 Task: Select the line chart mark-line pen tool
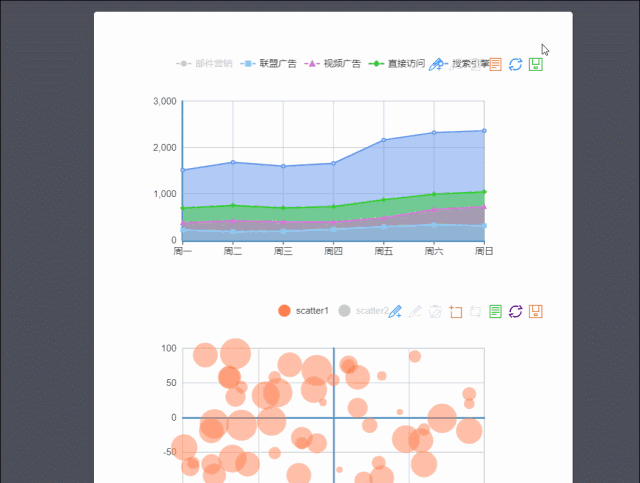coord(436,65)
